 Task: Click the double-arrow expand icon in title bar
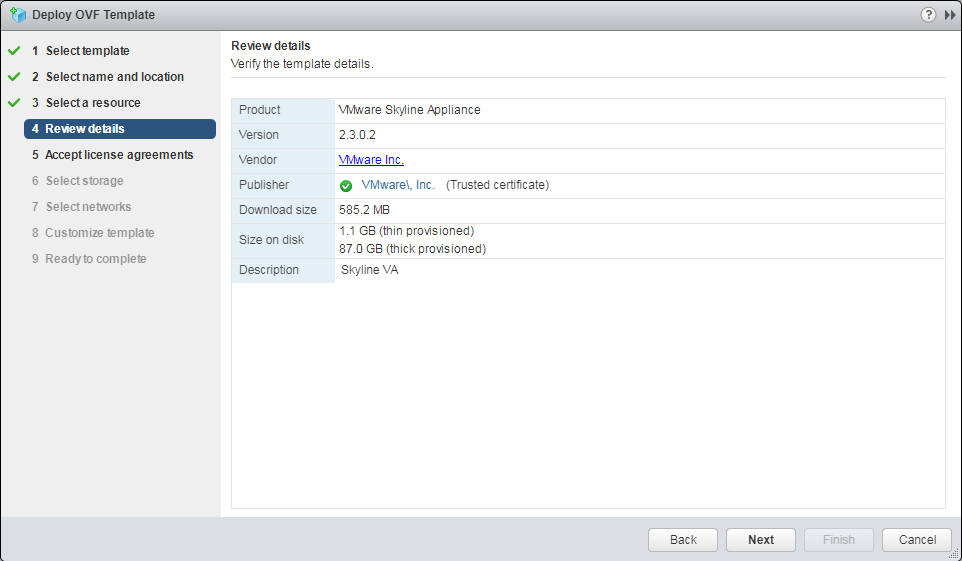pyautogui.click(x=950, y=15)
